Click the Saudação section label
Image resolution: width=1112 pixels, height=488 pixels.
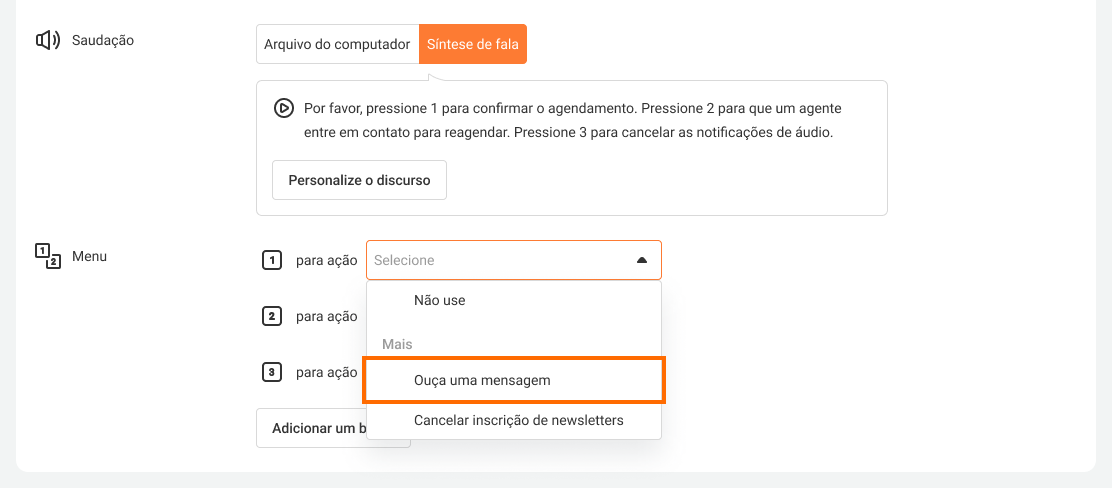103,41
